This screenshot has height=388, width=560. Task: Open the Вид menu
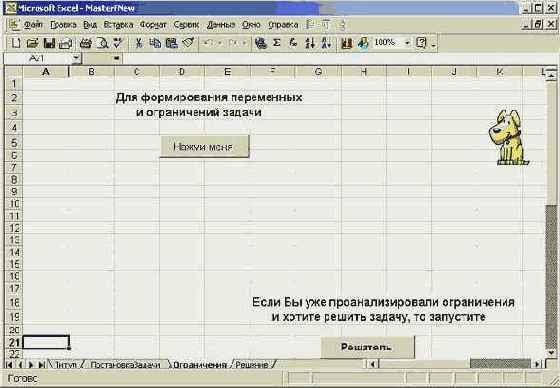90,25
